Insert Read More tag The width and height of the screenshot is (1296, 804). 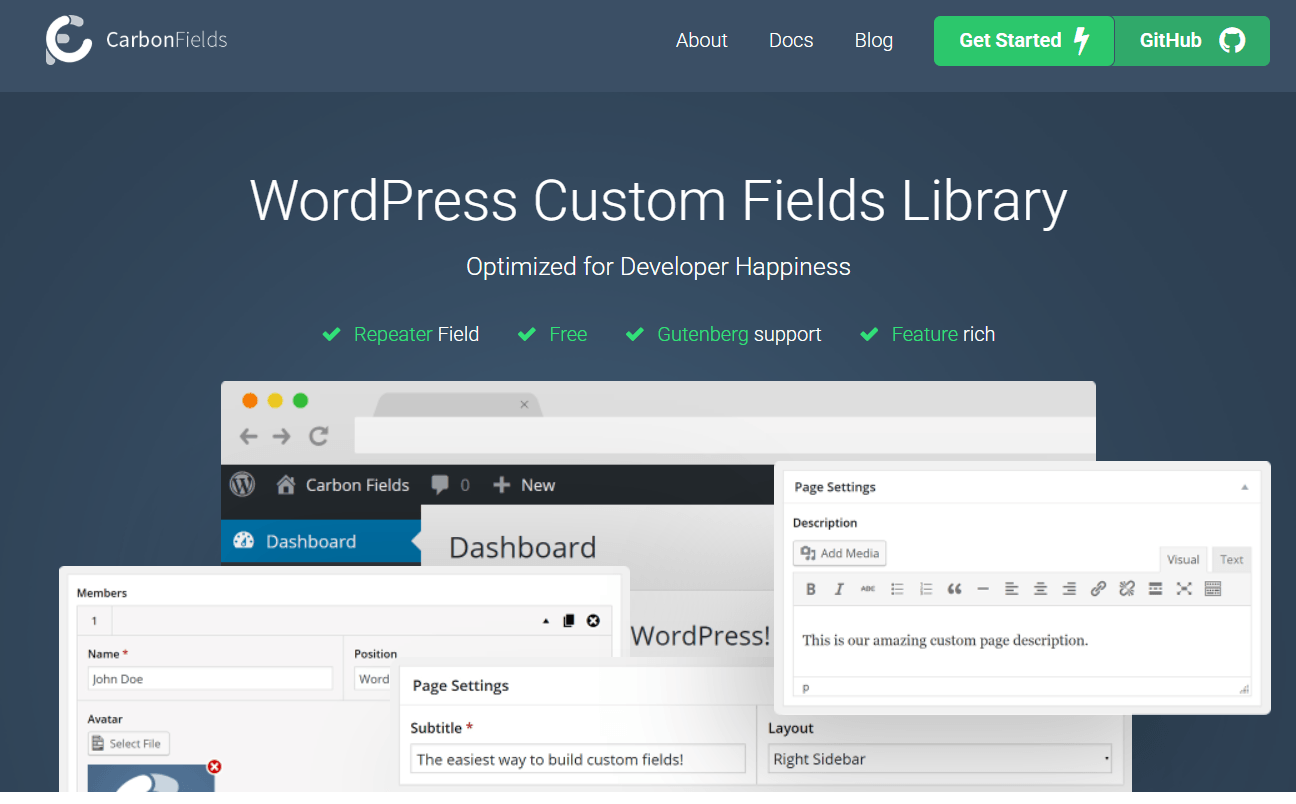coord(1156,589)
